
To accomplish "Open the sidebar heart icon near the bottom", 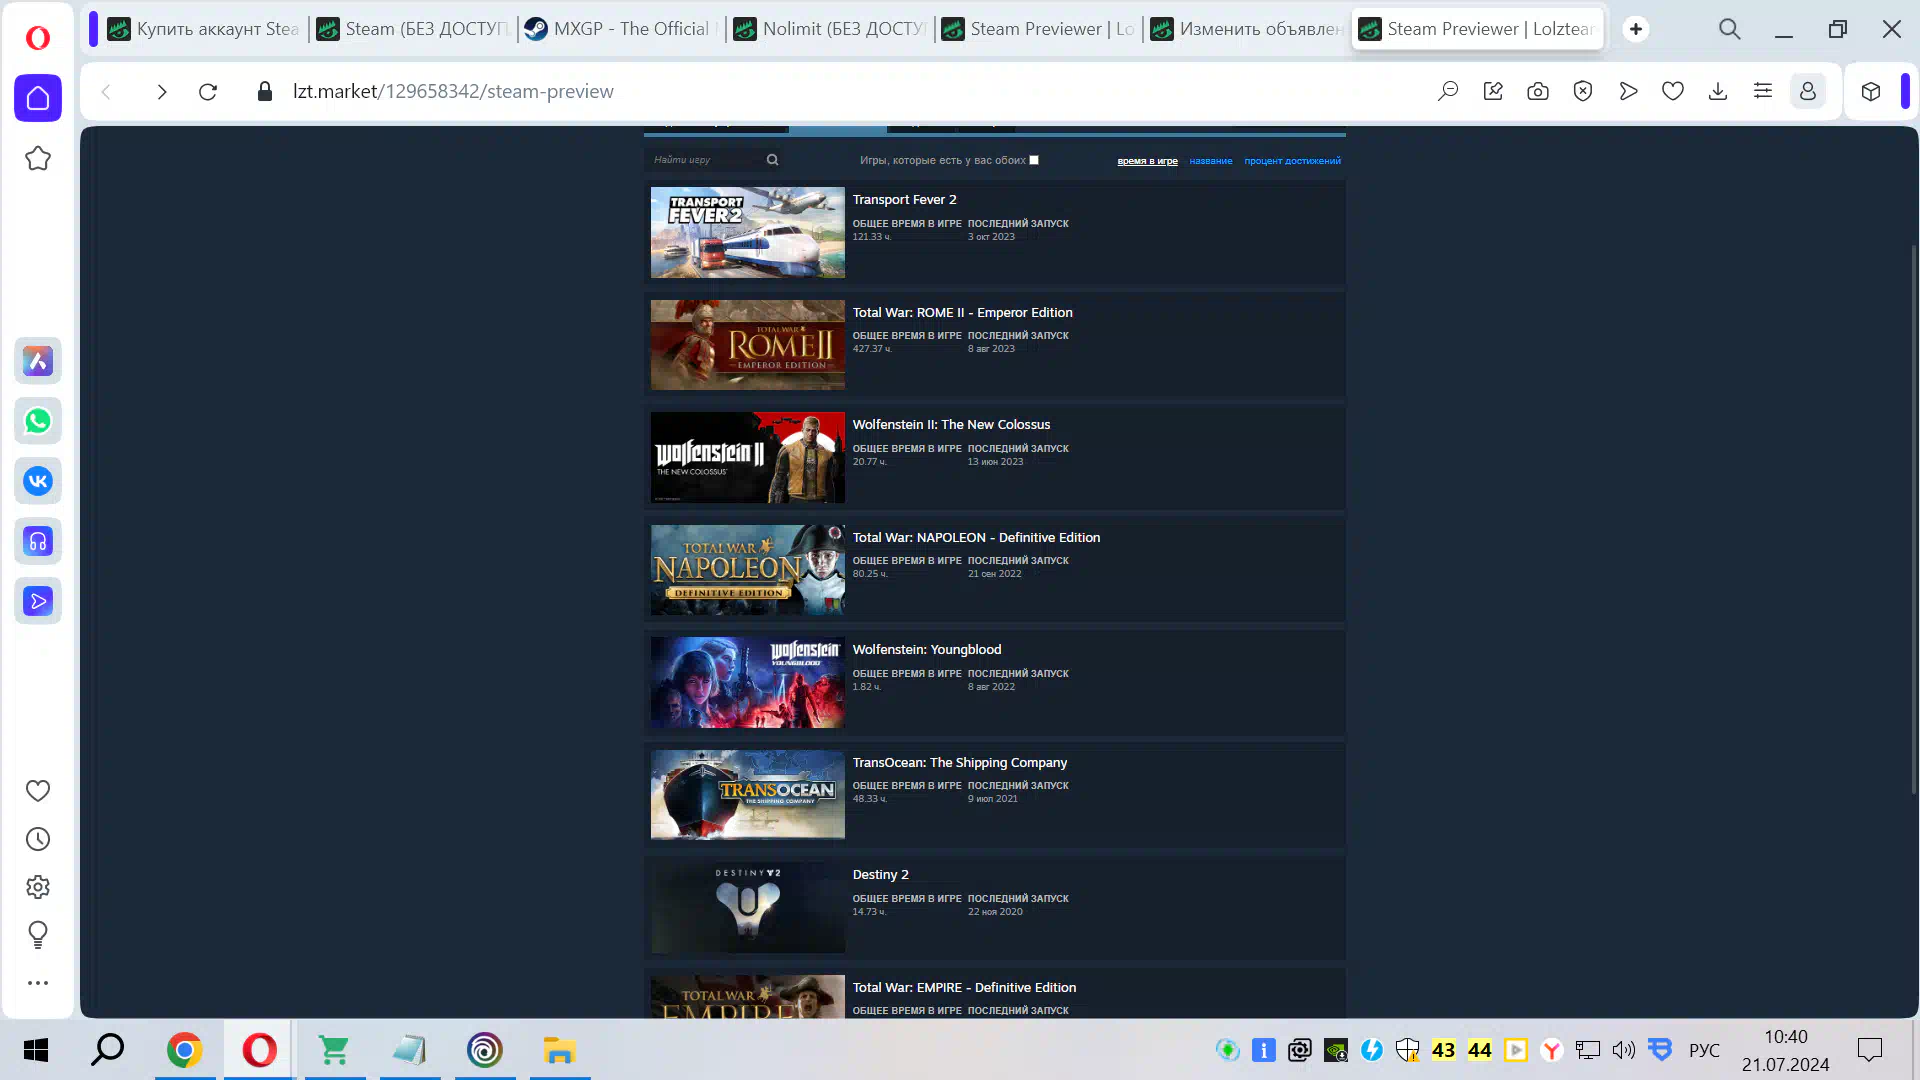I will pos(38,791).
